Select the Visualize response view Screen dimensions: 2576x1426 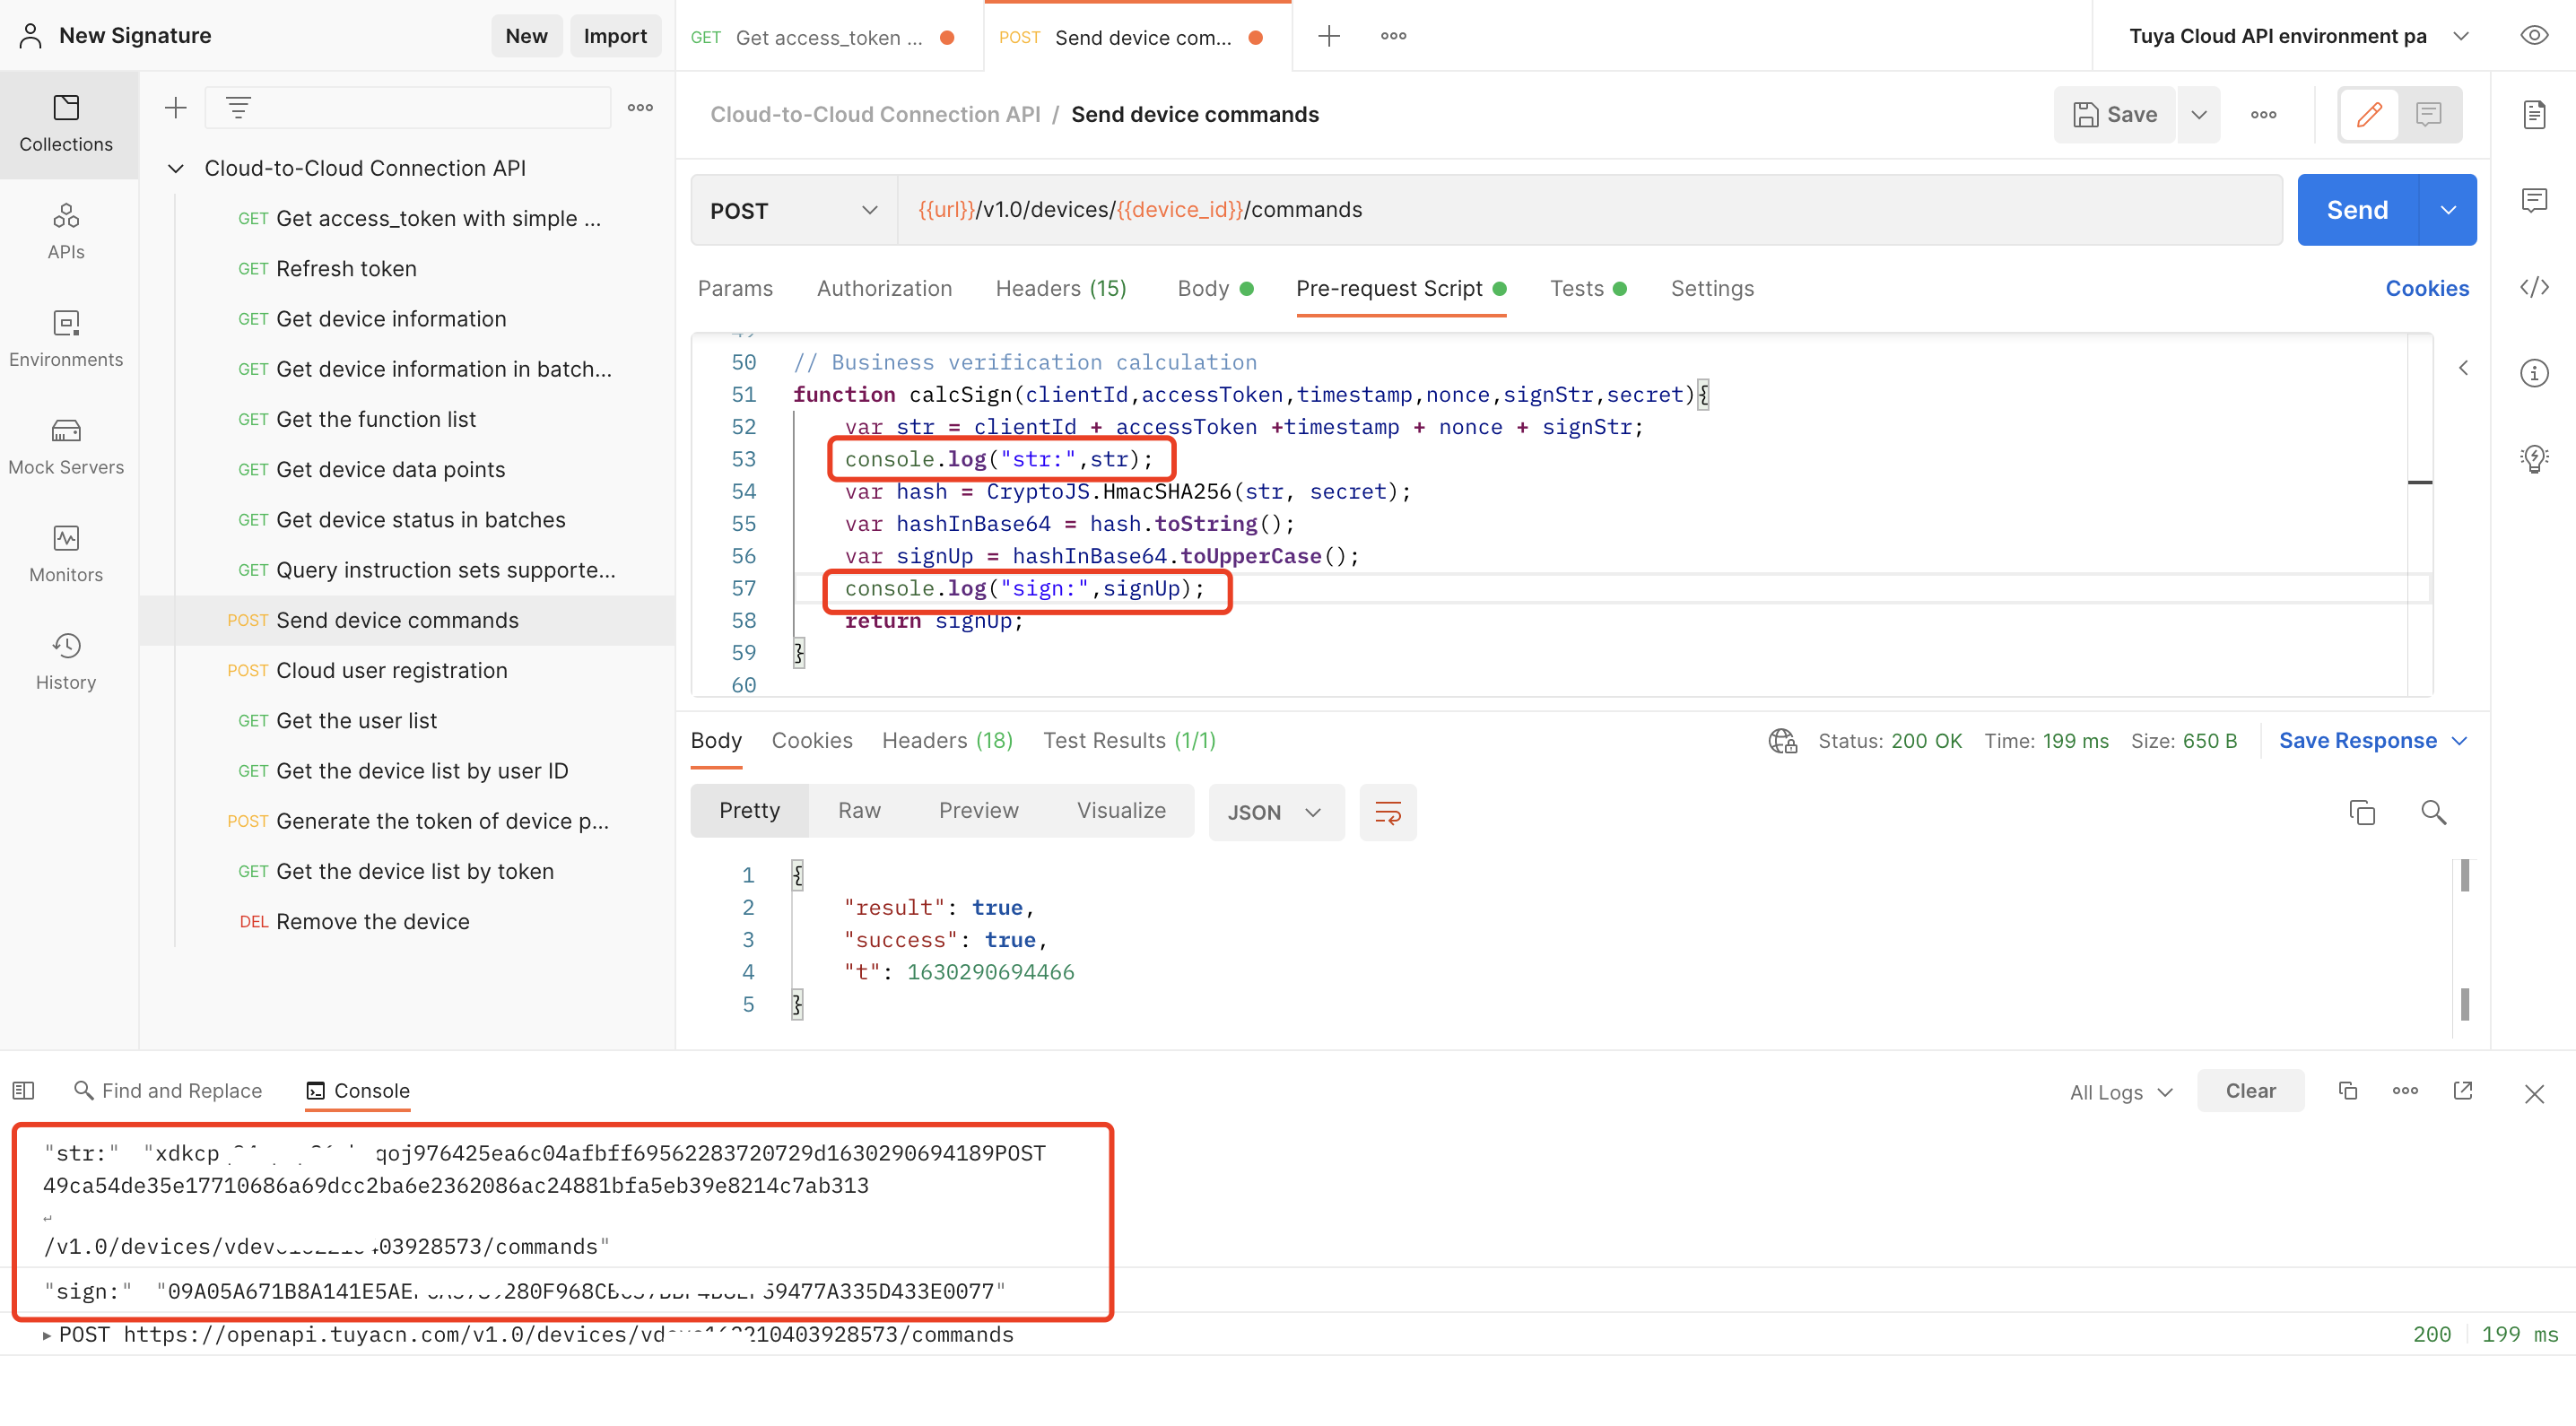[x=1121, y=811]
